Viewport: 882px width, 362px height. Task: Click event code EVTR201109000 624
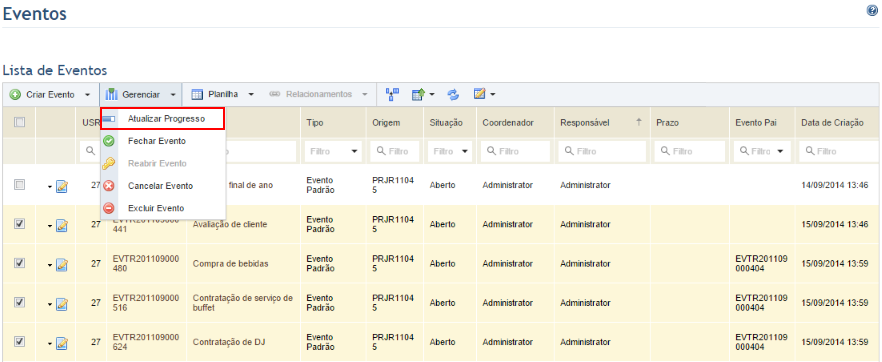tap(146, 342)
